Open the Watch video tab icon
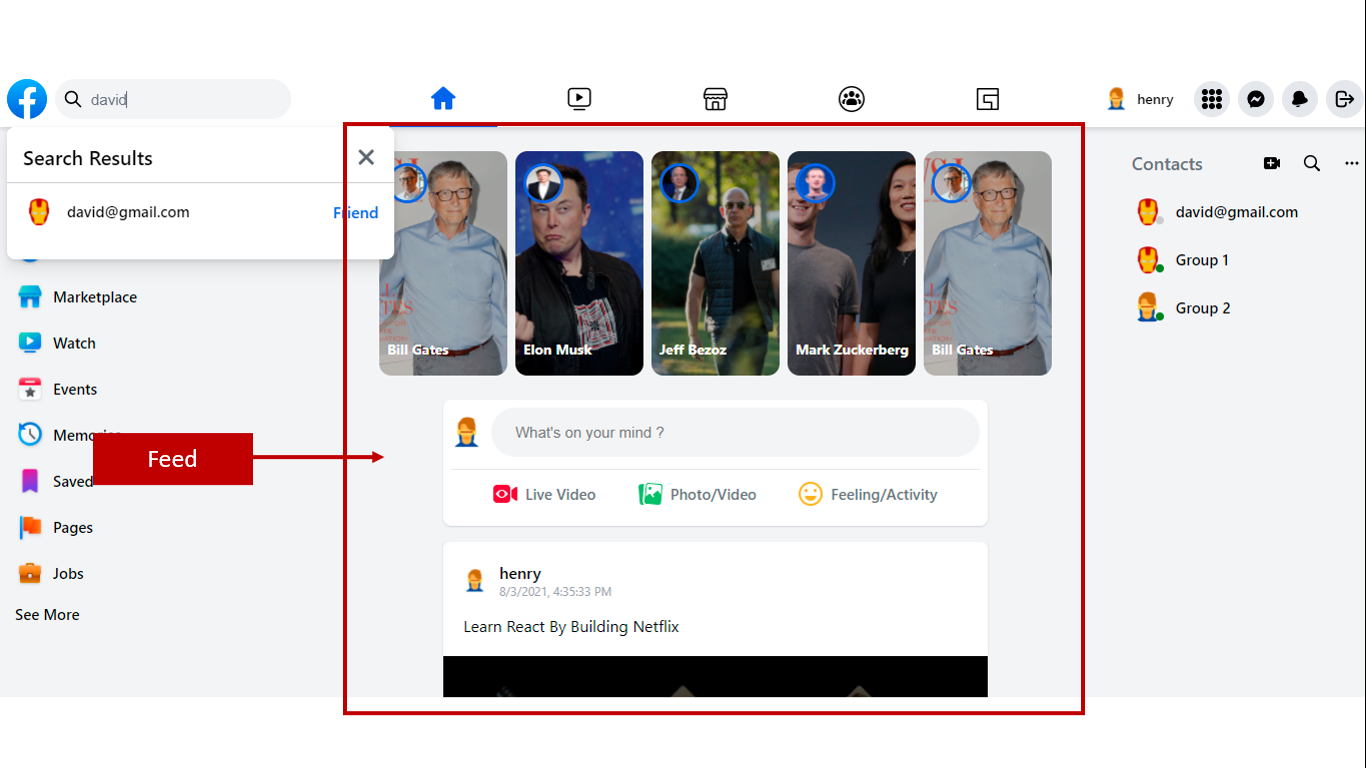Screen dimensions: 1366x768 tap(579, 98)
